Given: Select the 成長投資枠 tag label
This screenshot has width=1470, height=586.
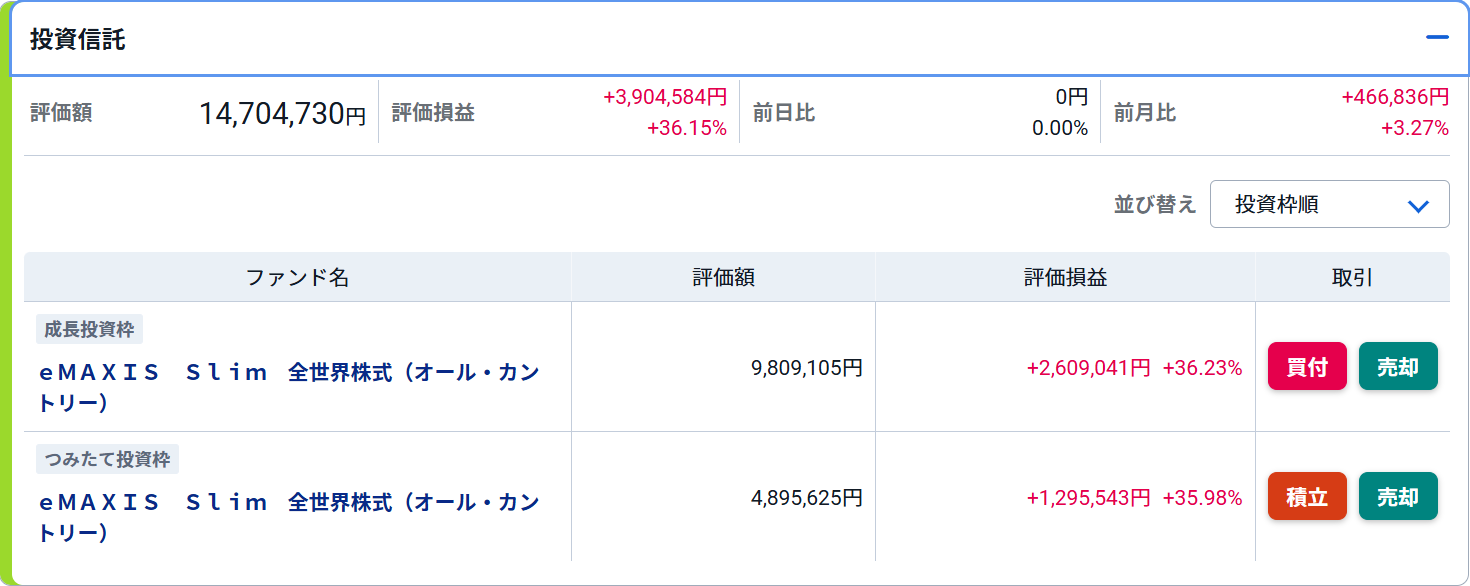Looking at the screenshot, I should pos(90,329).
